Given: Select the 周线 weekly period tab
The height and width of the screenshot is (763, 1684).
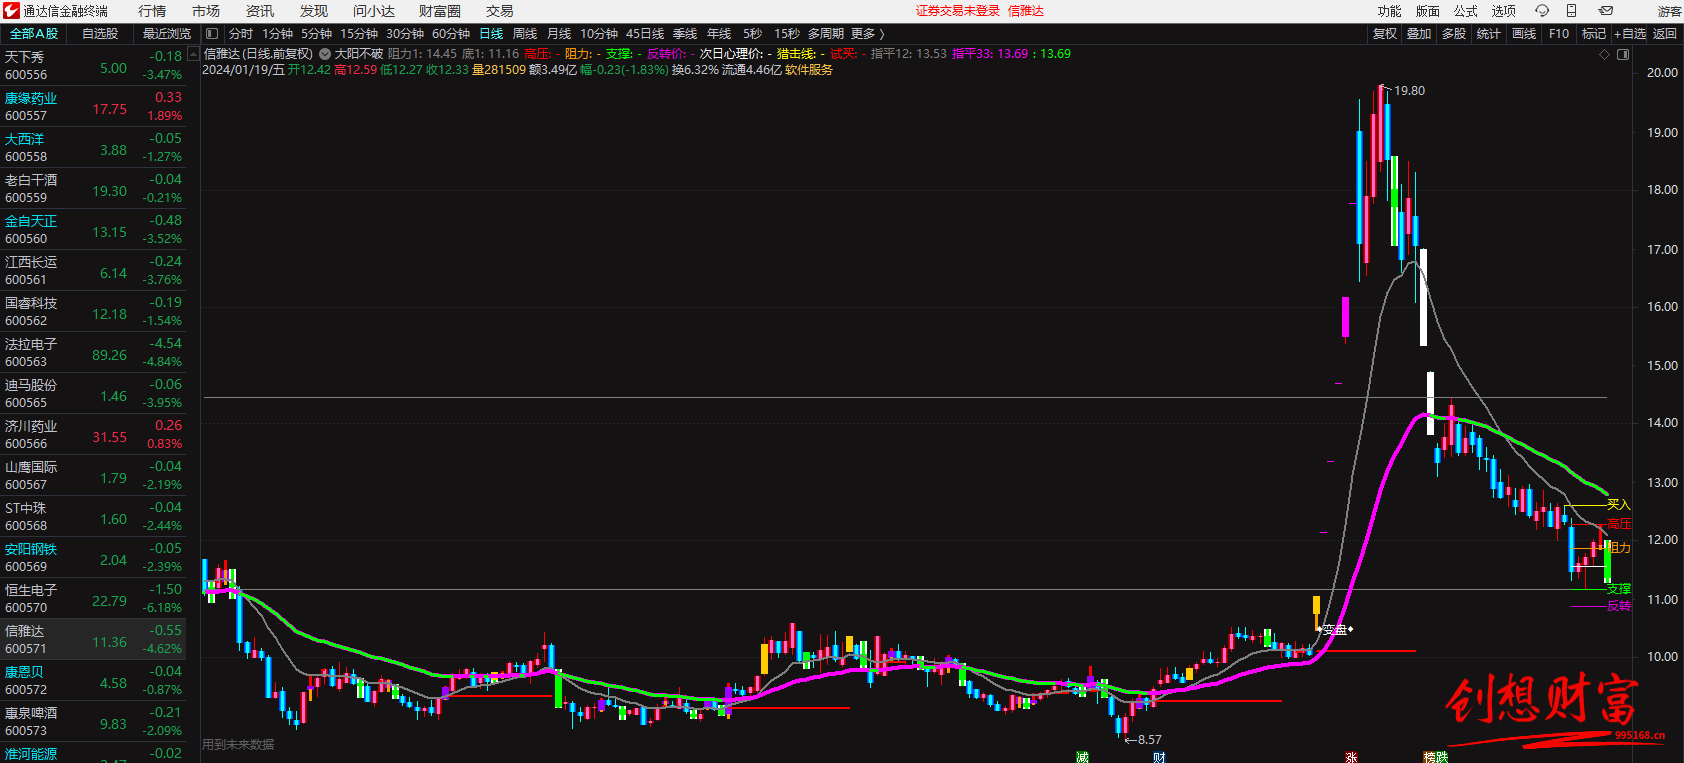Looking at the screenshot, I should [x=525, y=34].
